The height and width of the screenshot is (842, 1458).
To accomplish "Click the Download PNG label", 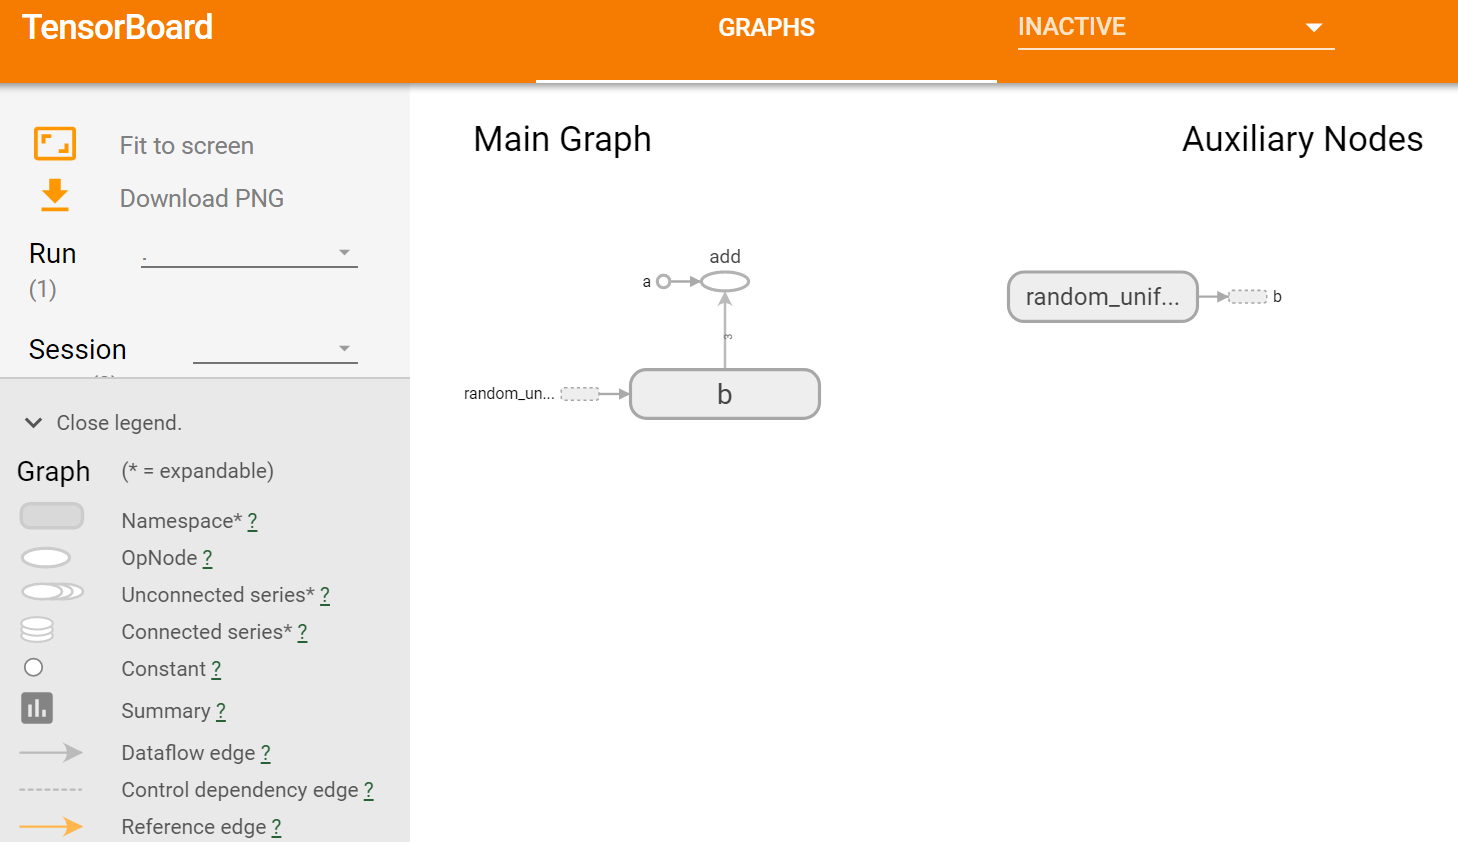I will [x=202, y=198].
